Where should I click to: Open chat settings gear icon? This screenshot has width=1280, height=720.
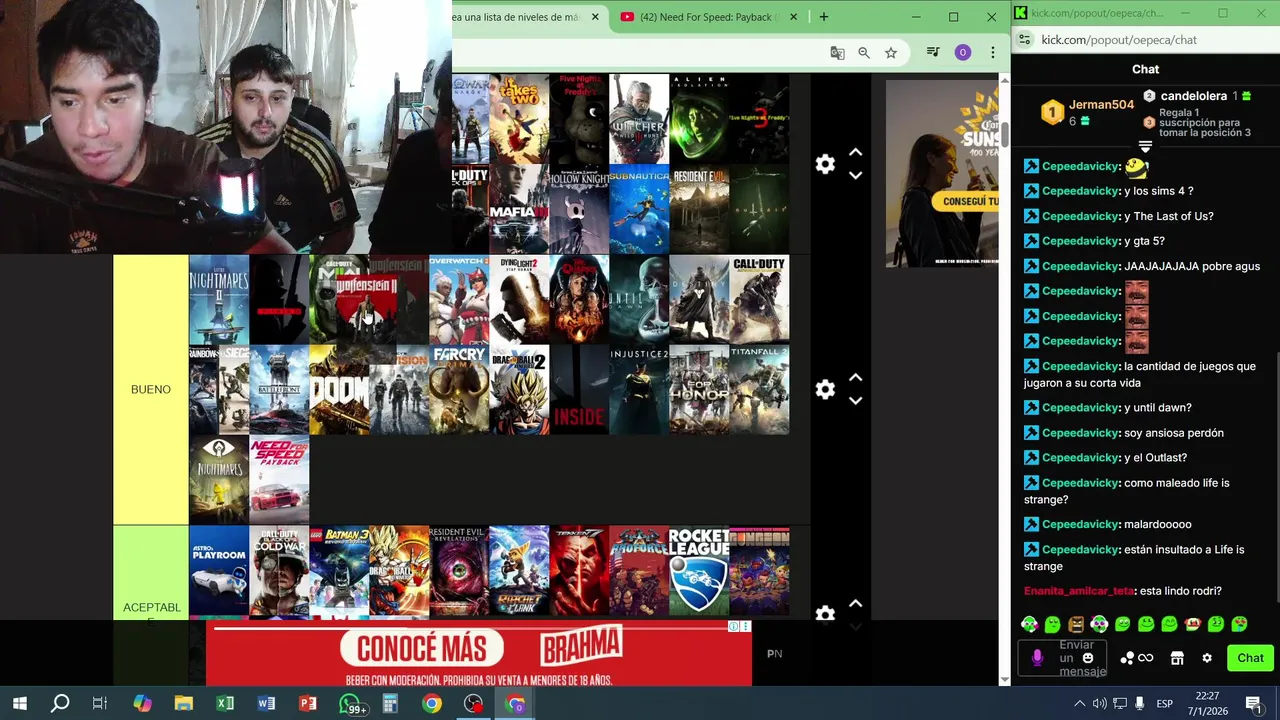click(x=1207, y=658)
